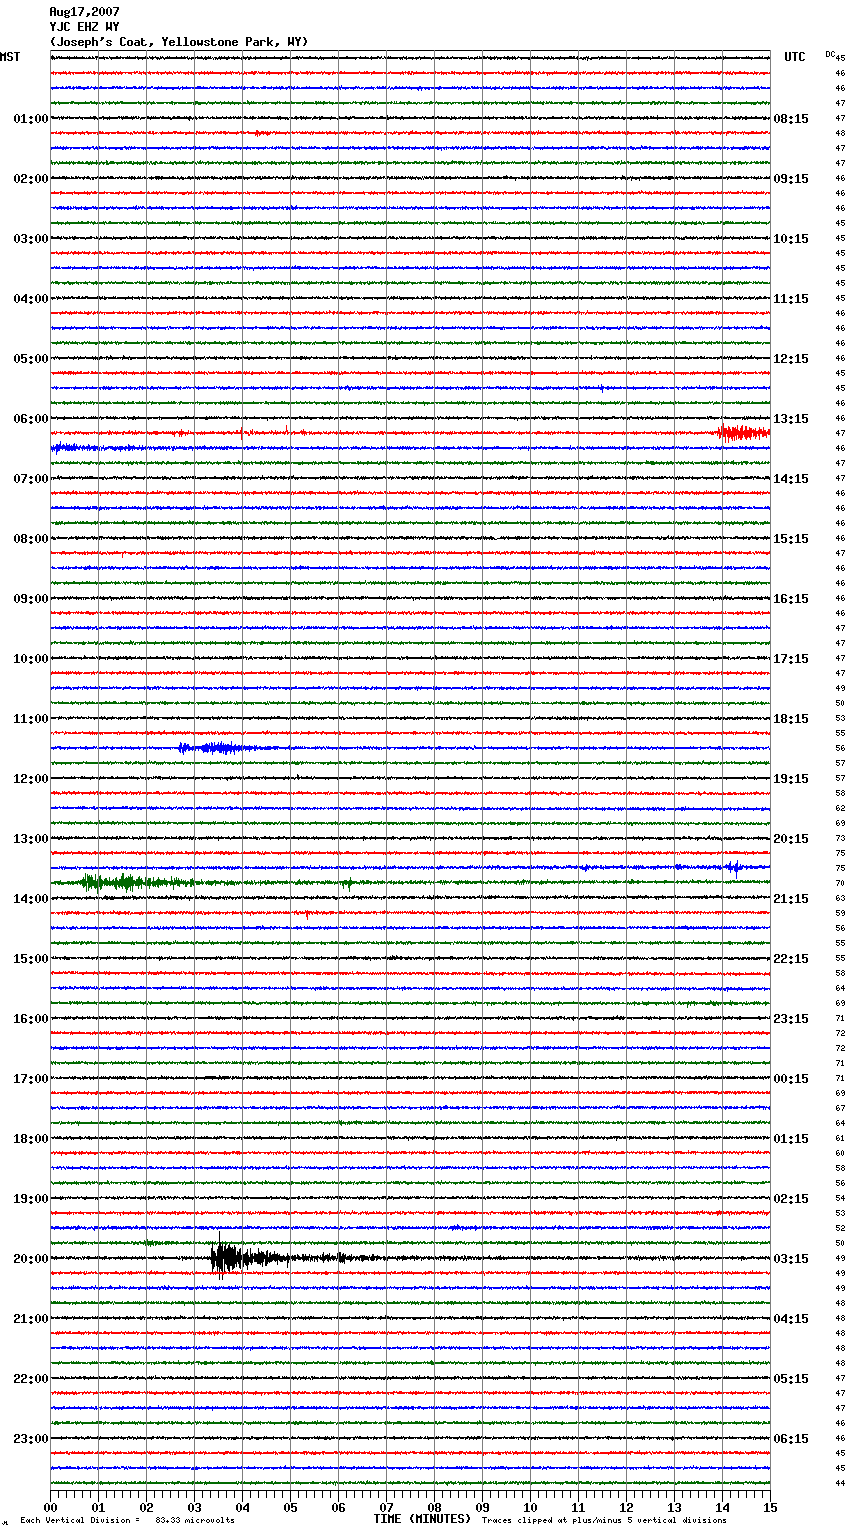This screenshot has width=850, height=1534.
Task: Click the Joseph's Coat, Yellowstone Park location title
Action: [179, 42]
